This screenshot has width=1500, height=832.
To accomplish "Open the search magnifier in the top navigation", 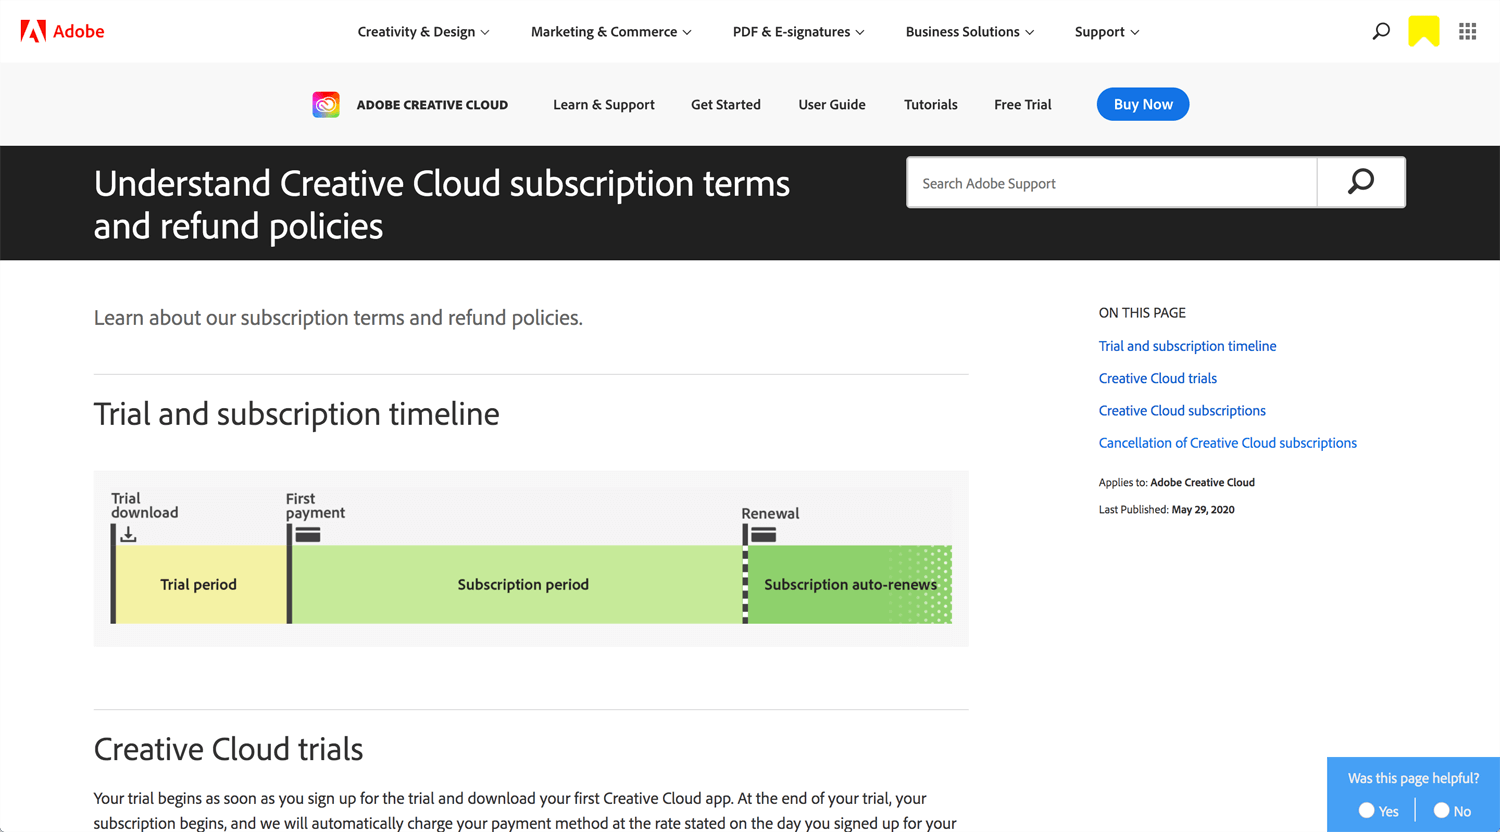I will 1381,31.
